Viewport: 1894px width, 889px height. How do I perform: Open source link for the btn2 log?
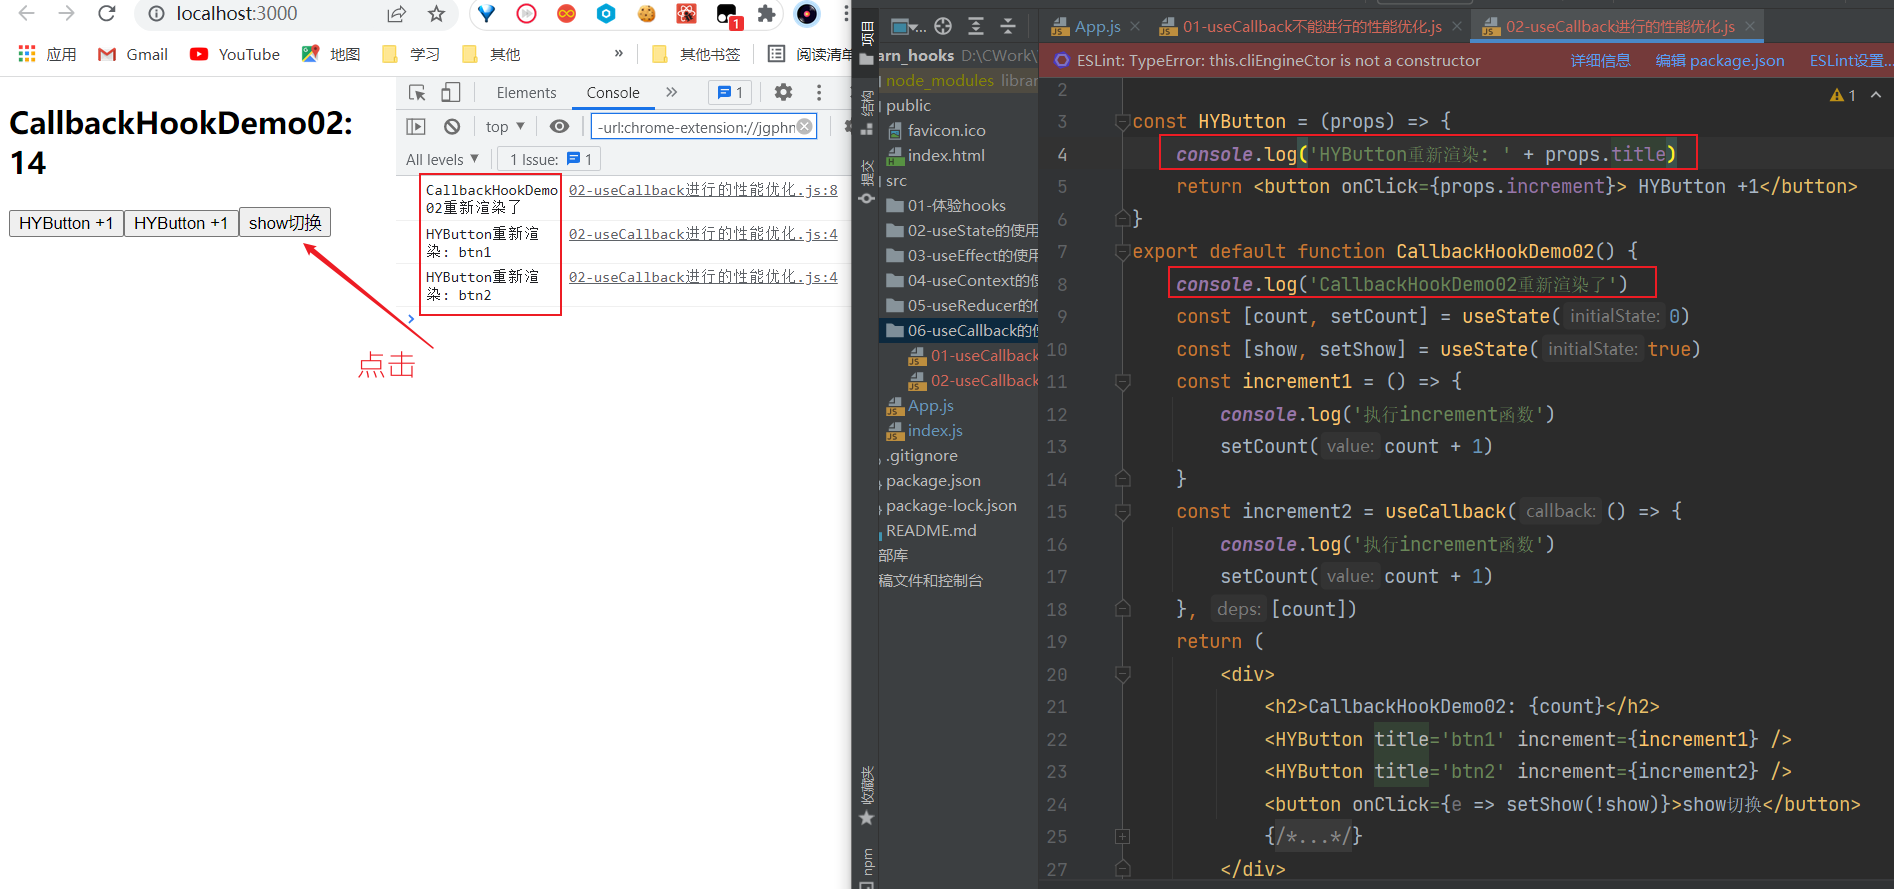pyautogui.click(x=703, y=277)
